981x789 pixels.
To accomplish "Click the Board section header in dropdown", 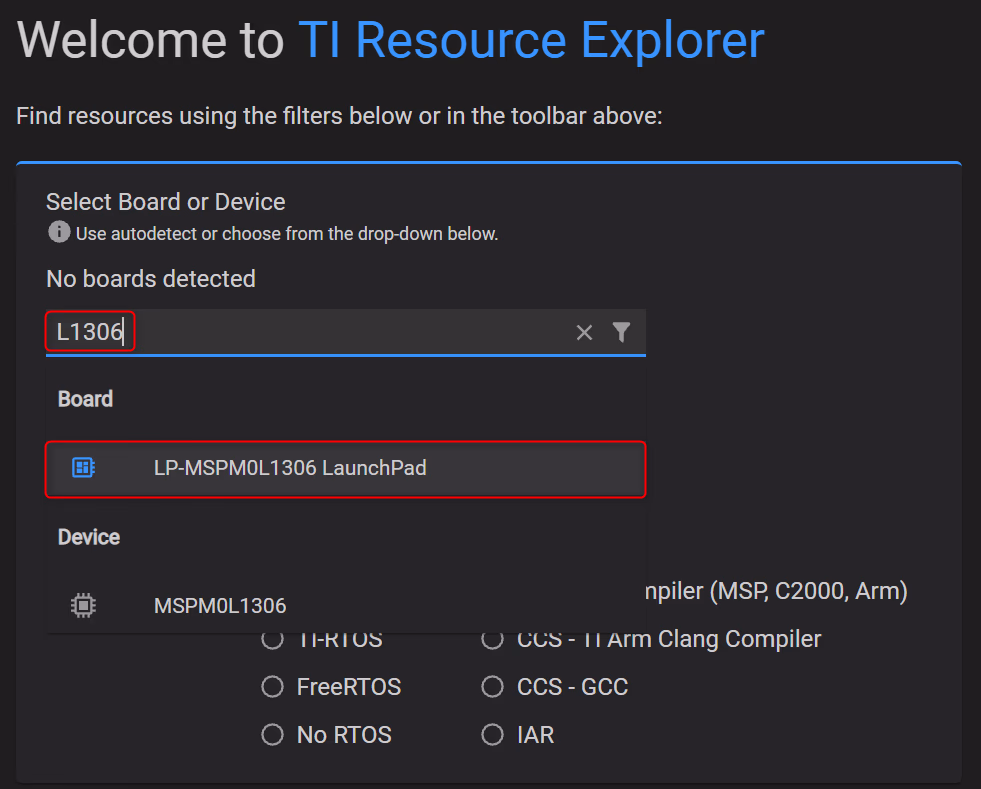I will pyautogui.click(x=85, y=399).
